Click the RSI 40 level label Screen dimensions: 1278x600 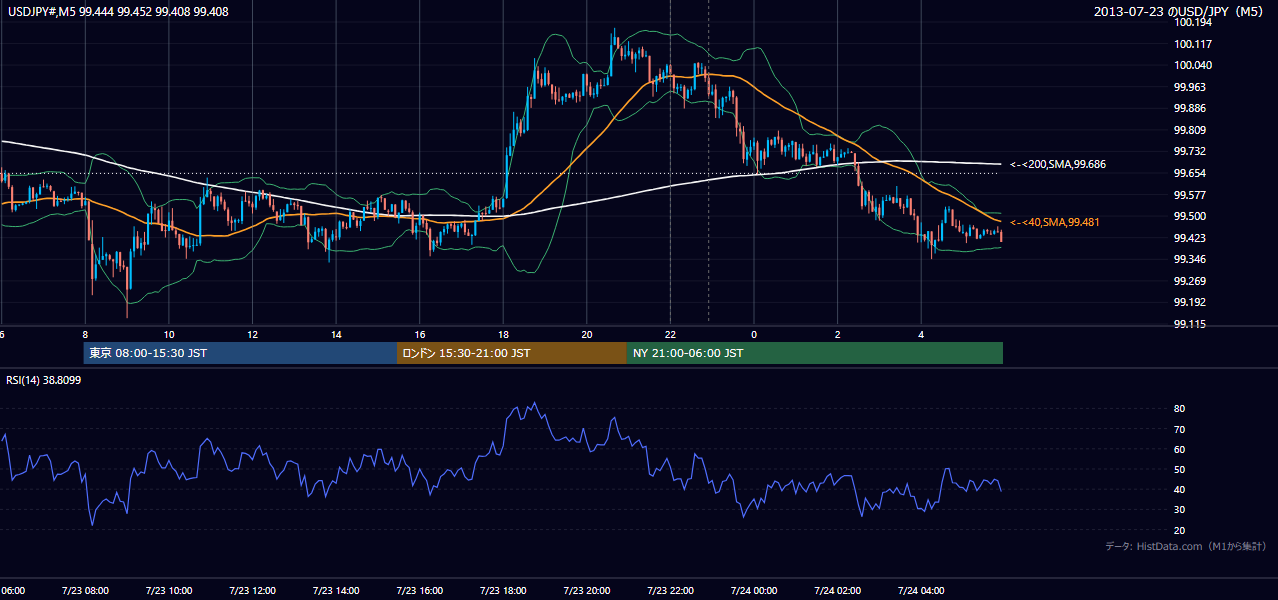pos(1179,490)
